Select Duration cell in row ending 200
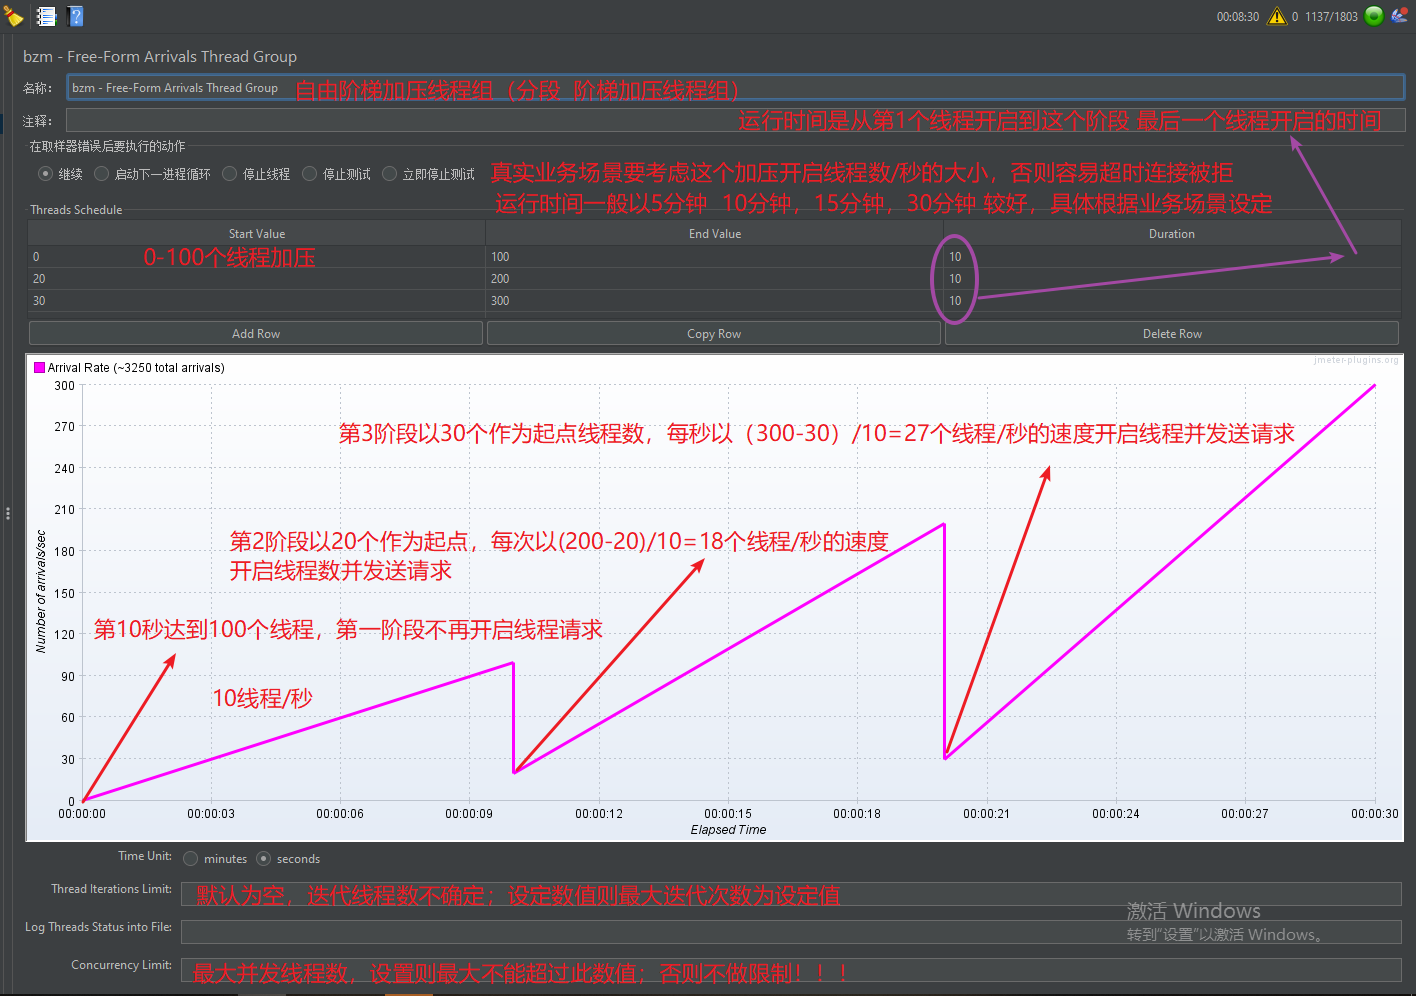The width and height of the screenshot is (1416, 996). (1172, 278)
